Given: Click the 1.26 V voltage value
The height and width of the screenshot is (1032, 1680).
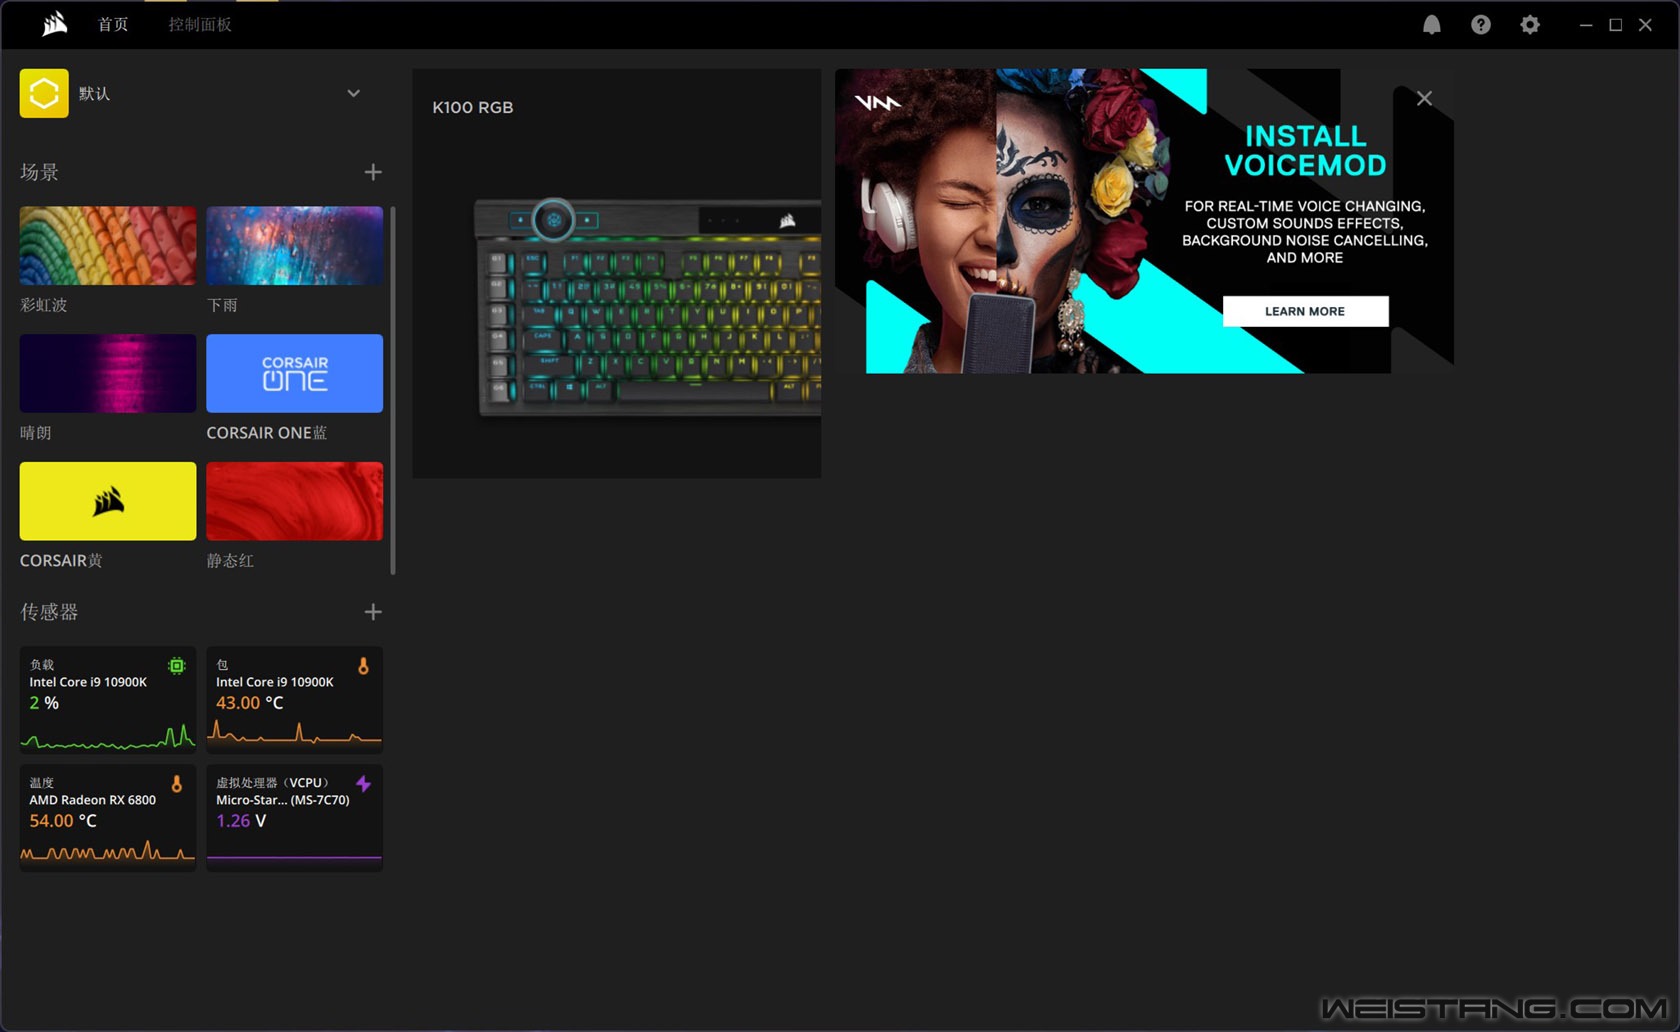Looking at the screenshot, I should click(x=241, y=821).
